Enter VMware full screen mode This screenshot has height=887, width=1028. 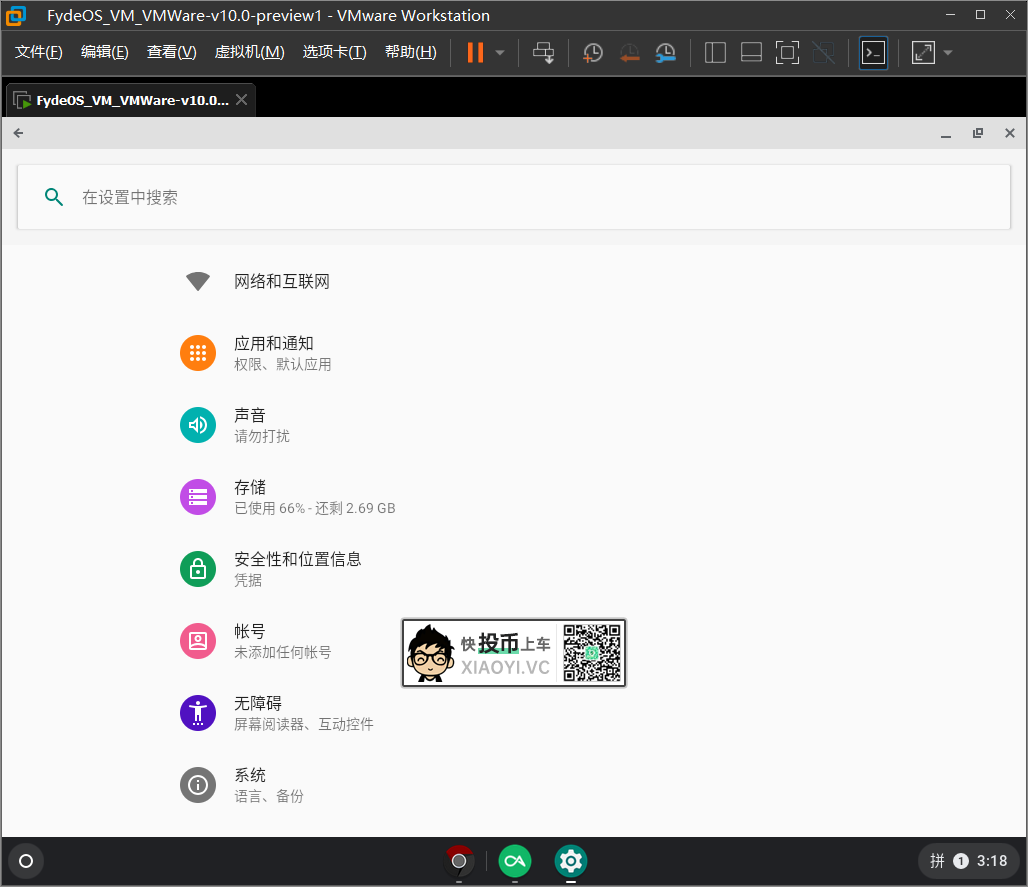click(787, 52)
